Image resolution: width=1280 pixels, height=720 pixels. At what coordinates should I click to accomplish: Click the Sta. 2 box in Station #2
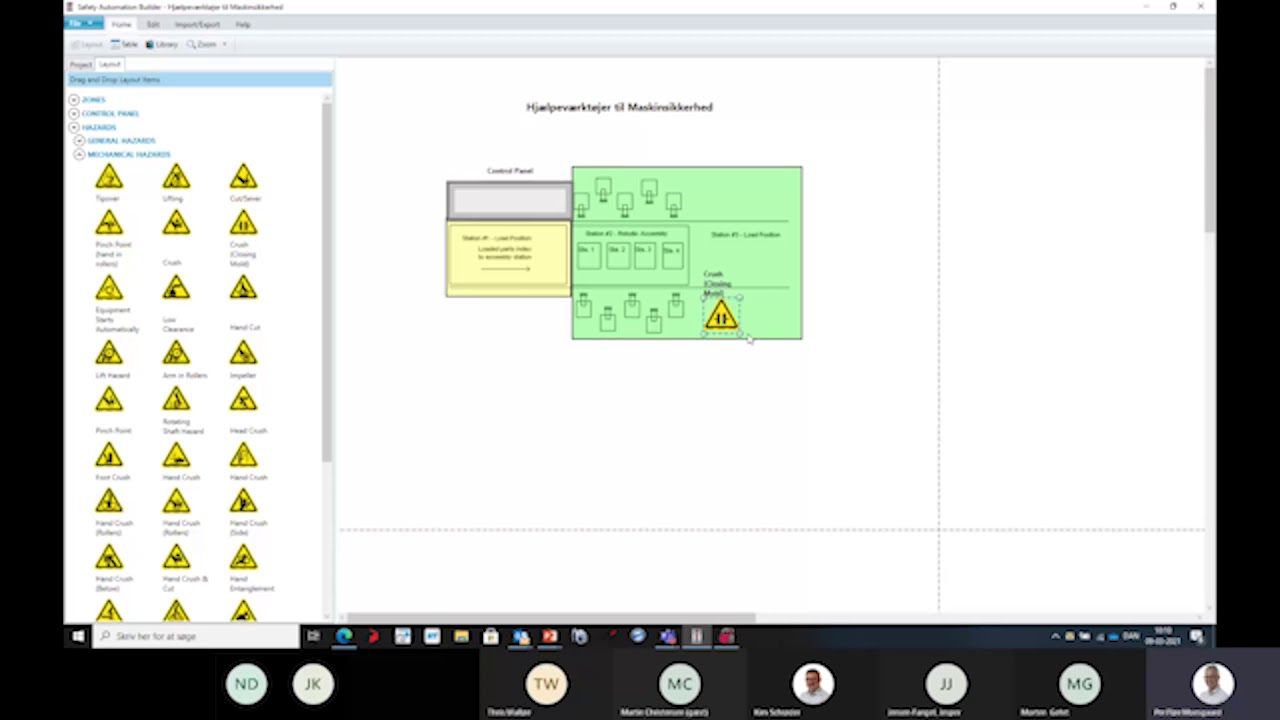click(x=617, y=255)
